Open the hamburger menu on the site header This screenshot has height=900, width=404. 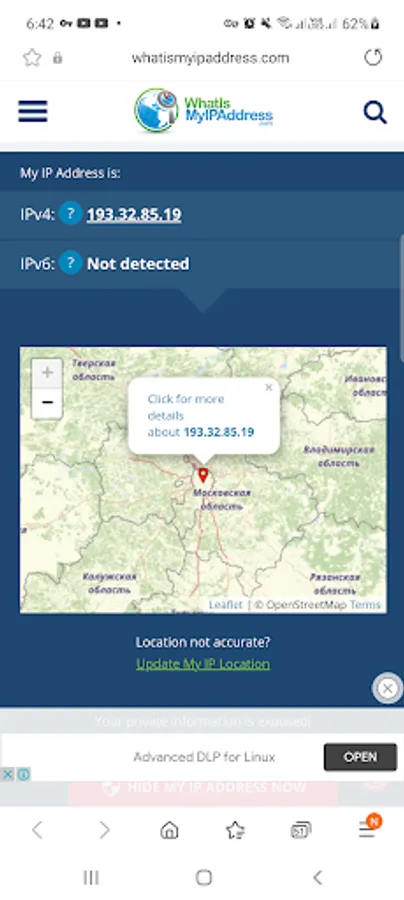click(x=33, y=111)
